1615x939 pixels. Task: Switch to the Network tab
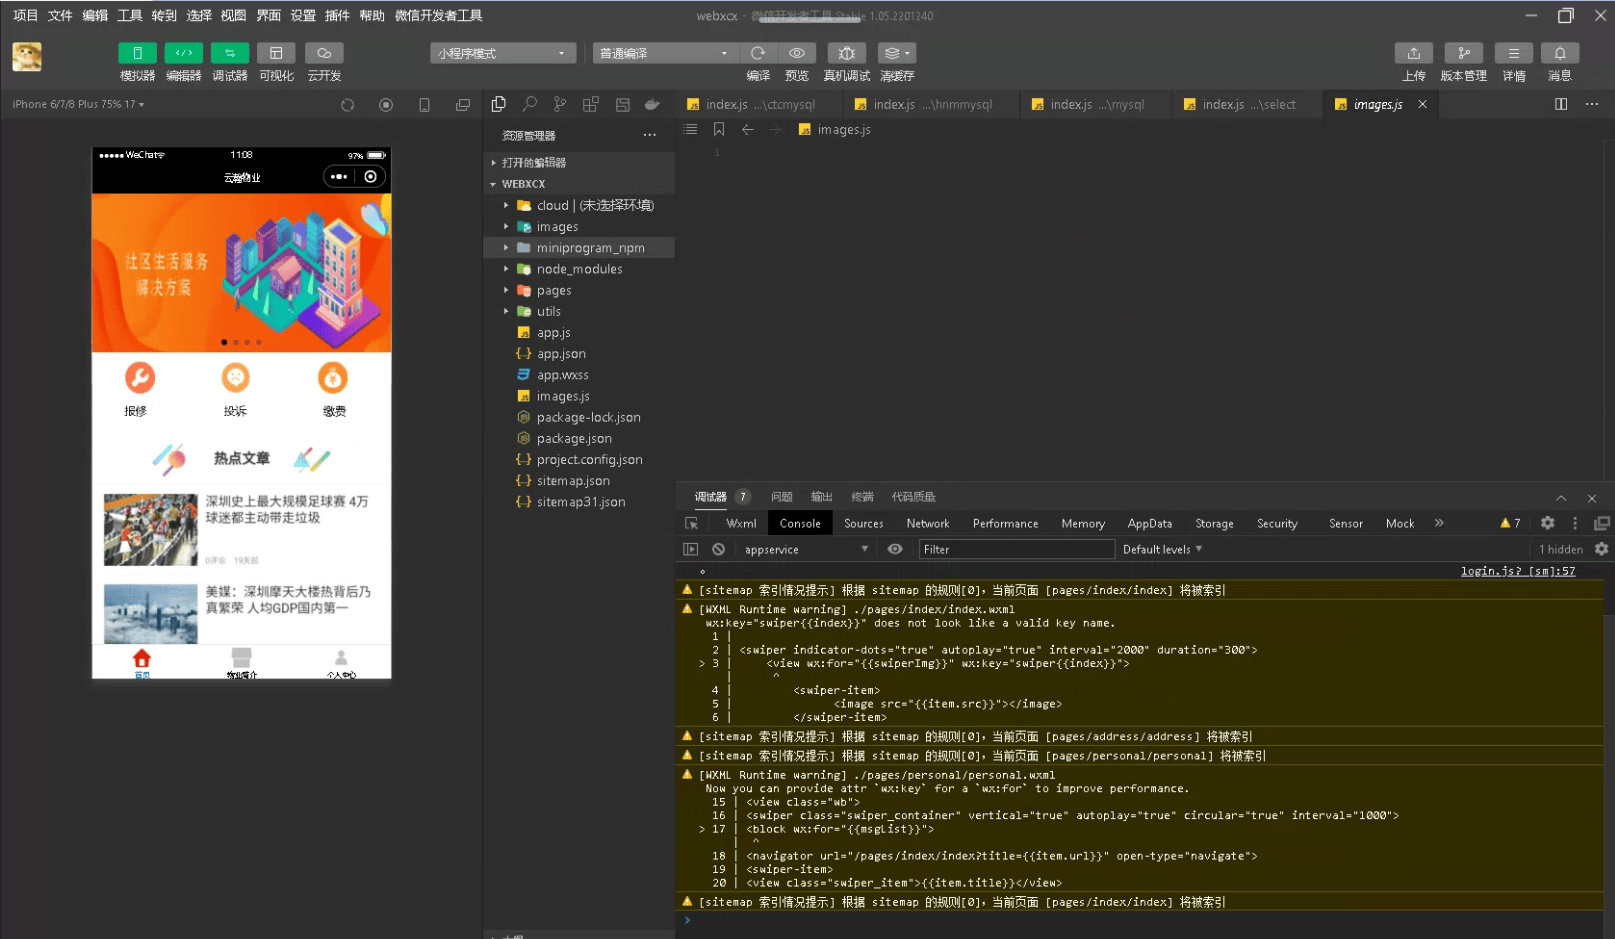[927, 523]
